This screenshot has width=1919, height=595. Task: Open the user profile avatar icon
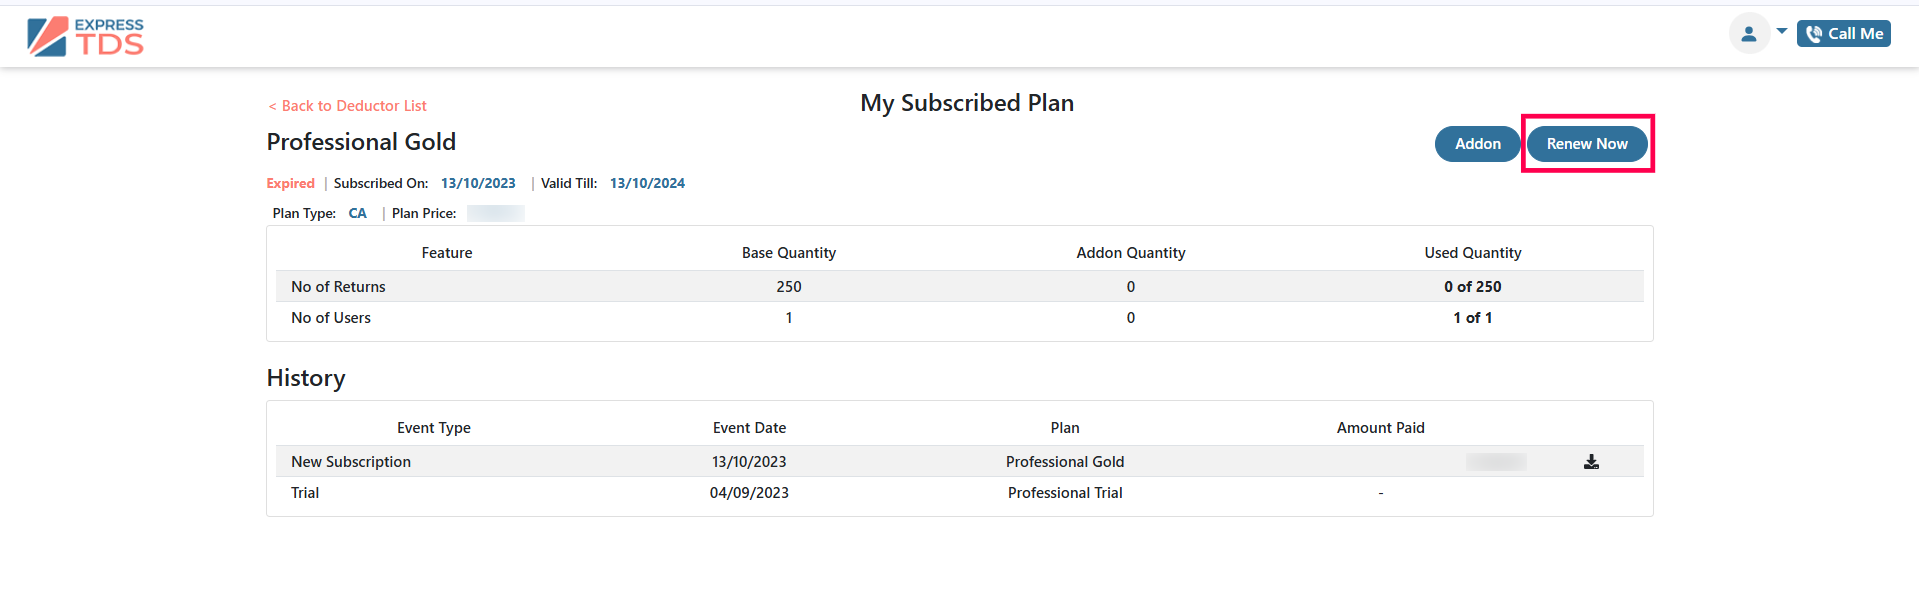1749,34
